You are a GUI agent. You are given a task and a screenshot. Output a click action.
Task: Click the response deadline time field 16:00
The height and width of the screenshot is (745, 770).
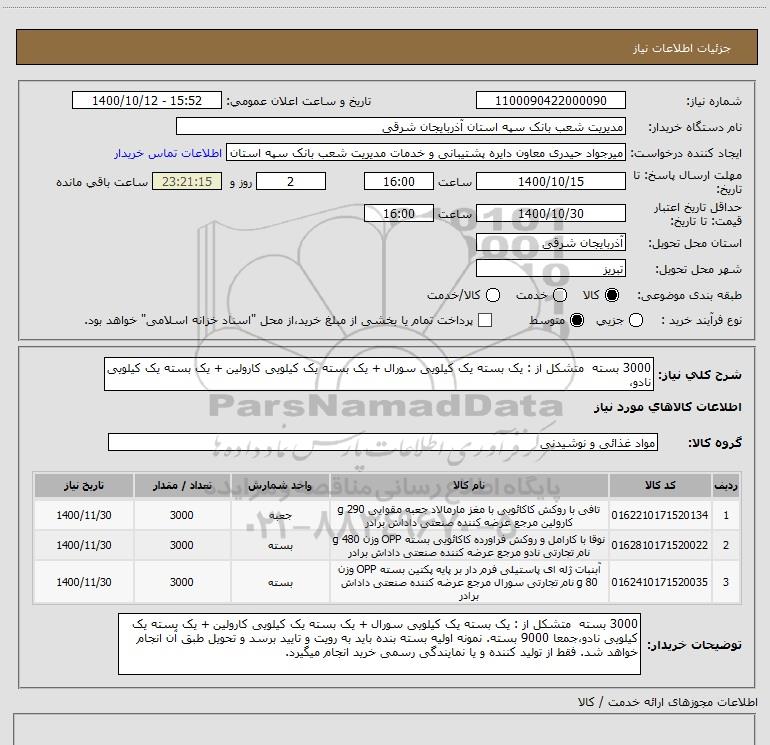[x=399, y=182]
